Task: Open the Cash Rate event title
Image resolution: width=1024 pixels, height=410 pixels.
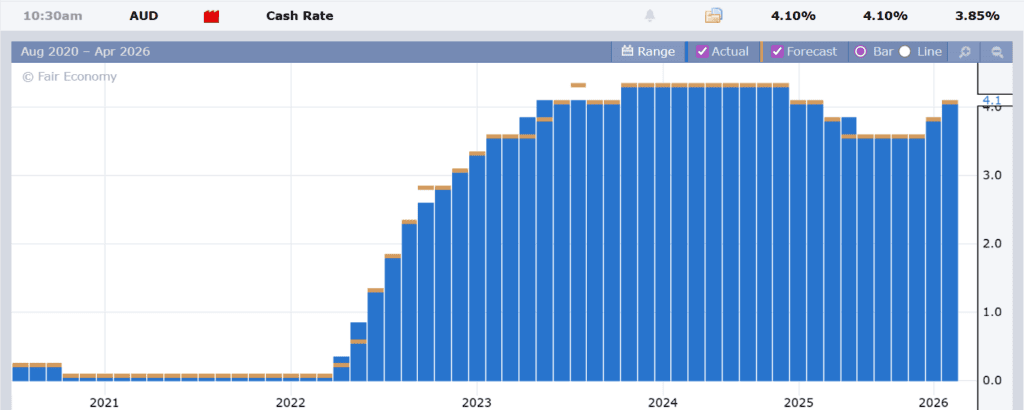Action: pos(299,16)
